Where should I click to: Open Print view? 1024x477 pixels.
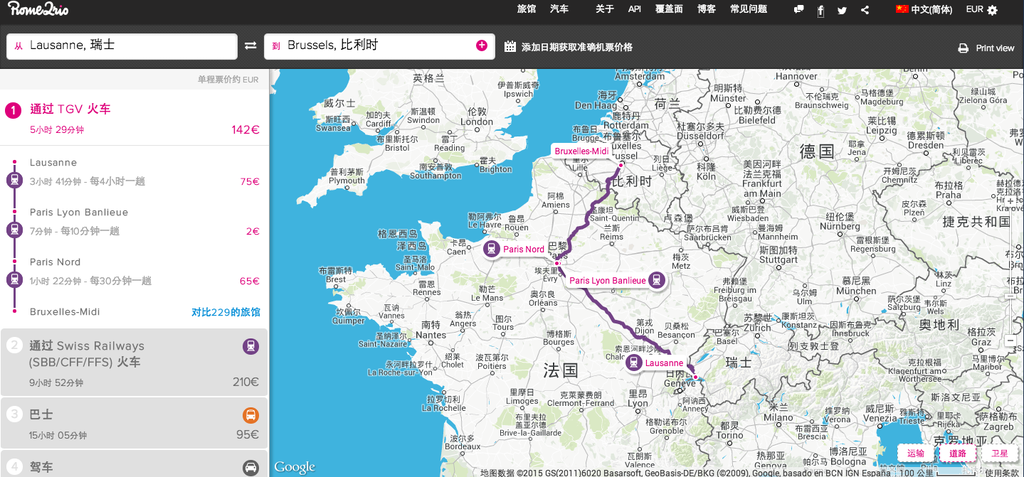(995, 48)
